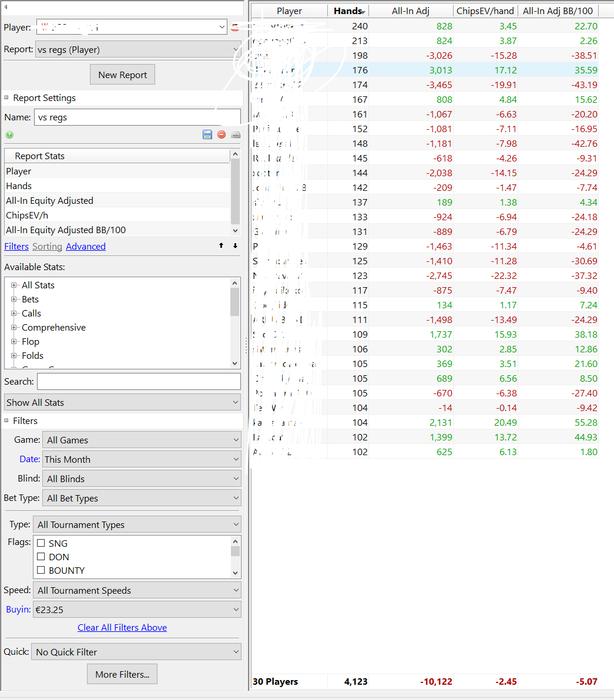Viewport: 614px width, 700px height.
Task: Click the blue Buyin filter label
Action: 18,609
